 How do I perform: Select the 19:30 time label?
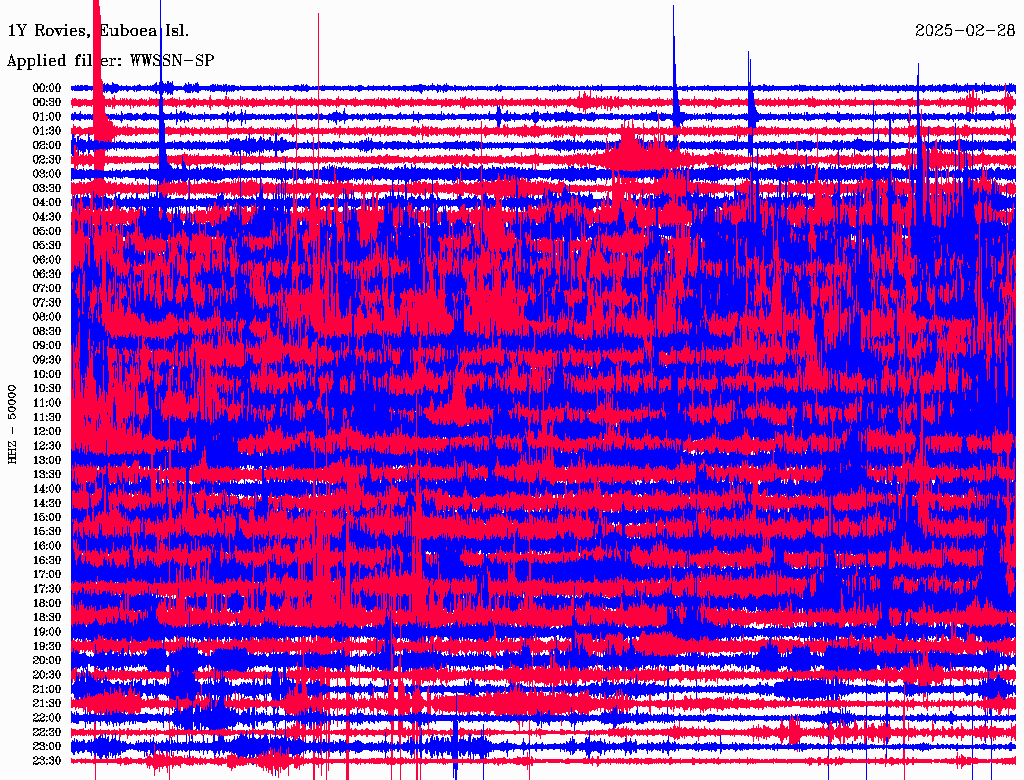coord(47,647)
